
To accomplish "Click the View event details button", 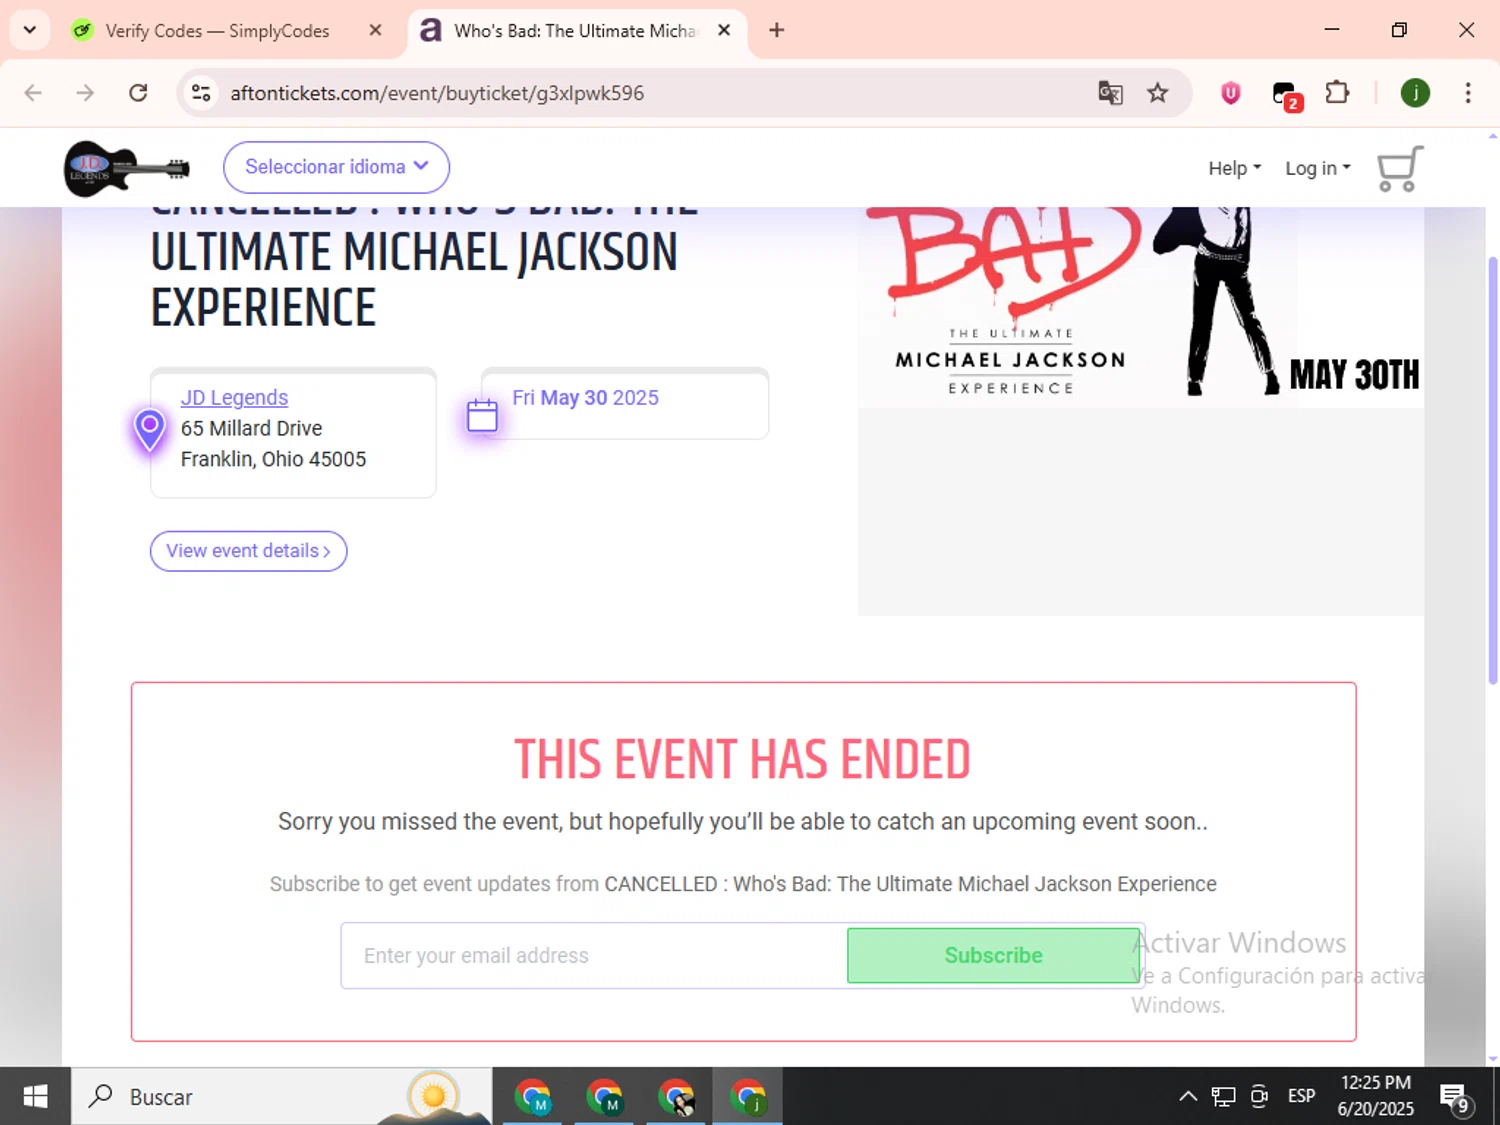I will (248, 551).
